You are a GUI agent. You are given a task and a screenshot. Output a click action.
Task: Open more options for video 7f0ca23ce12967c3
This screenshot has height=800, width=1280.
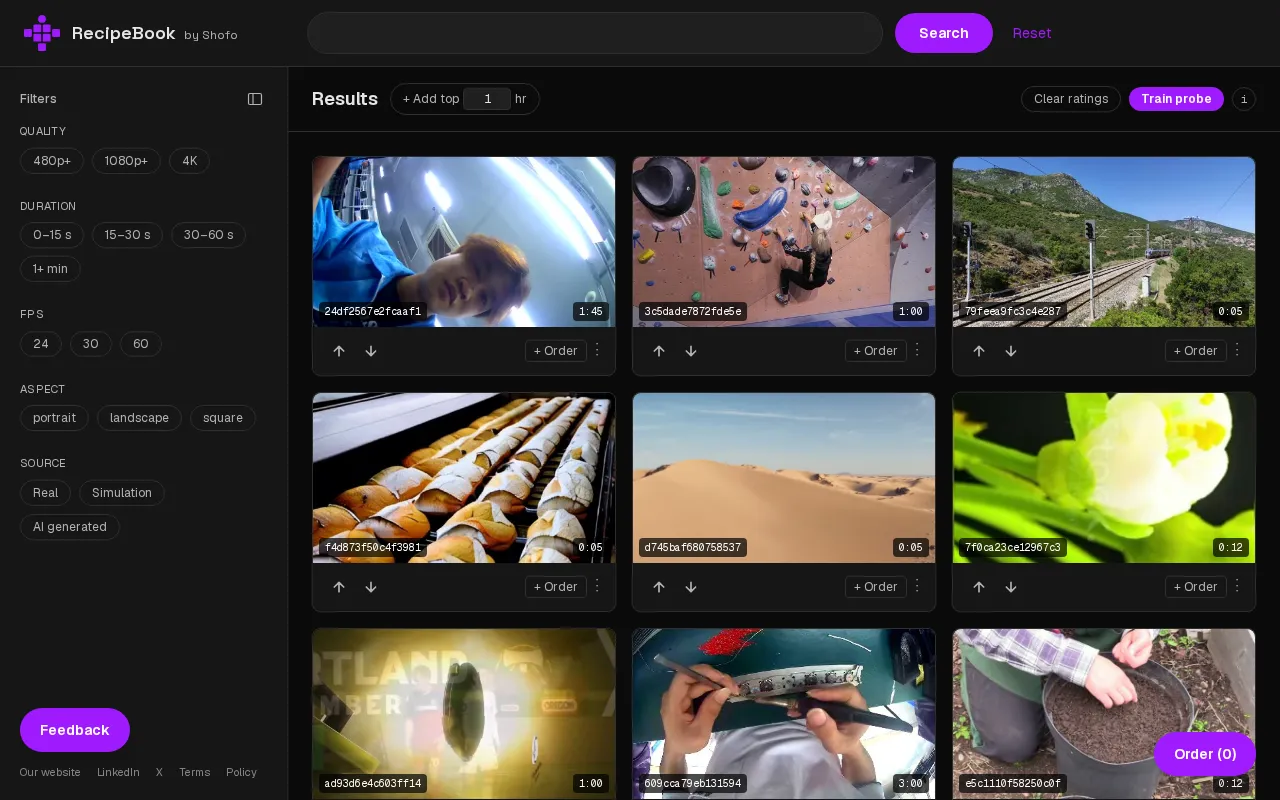click(x=1237, y=586)
